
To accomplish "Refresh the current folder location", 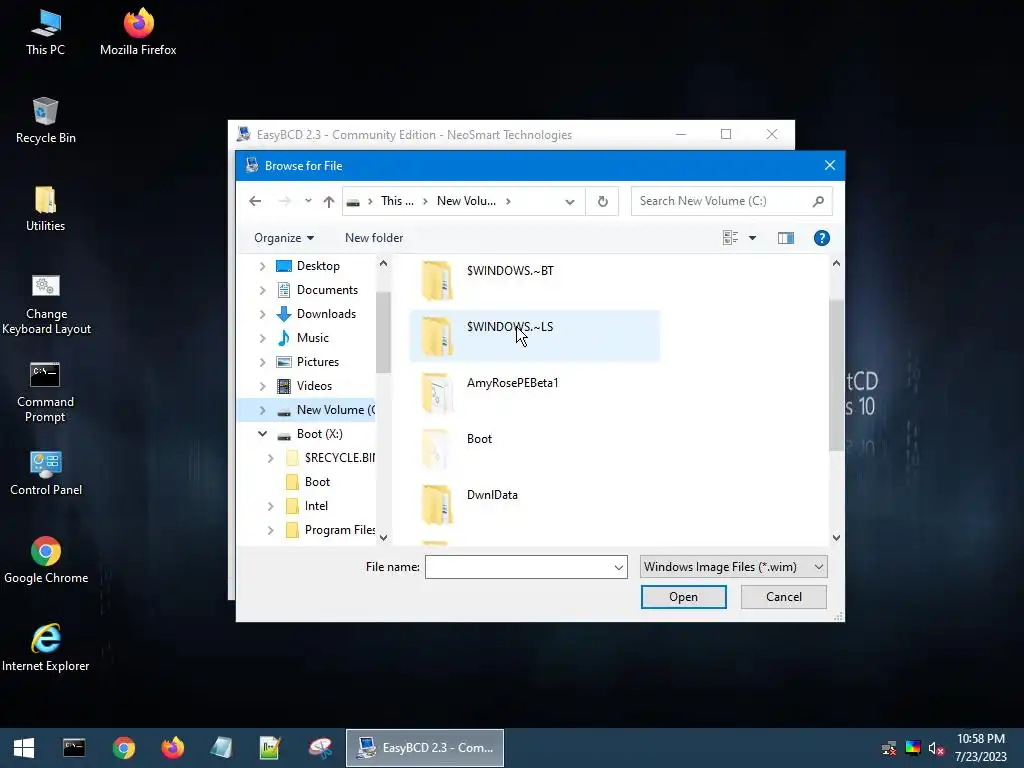I will click(602, 201).
